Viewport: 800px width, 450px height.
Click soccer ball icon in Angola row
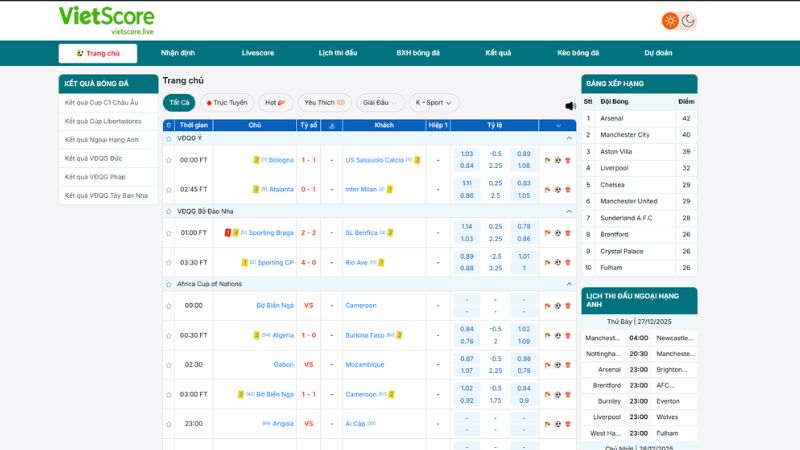coord(558,424)
